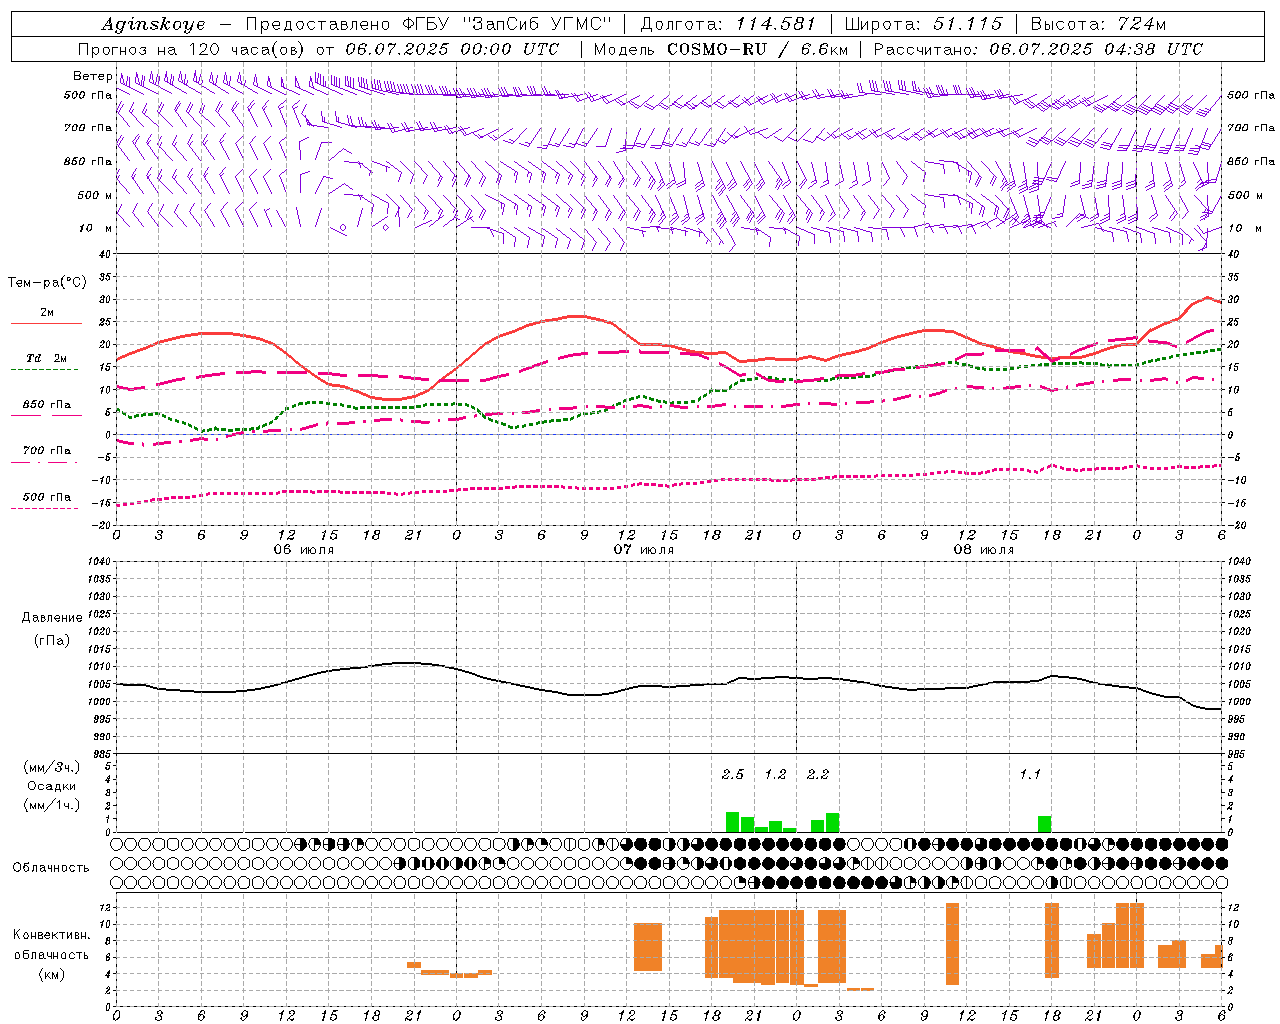
Task: Click the 'Конвективн. облачность' panel label
Action: click(51, 945)
